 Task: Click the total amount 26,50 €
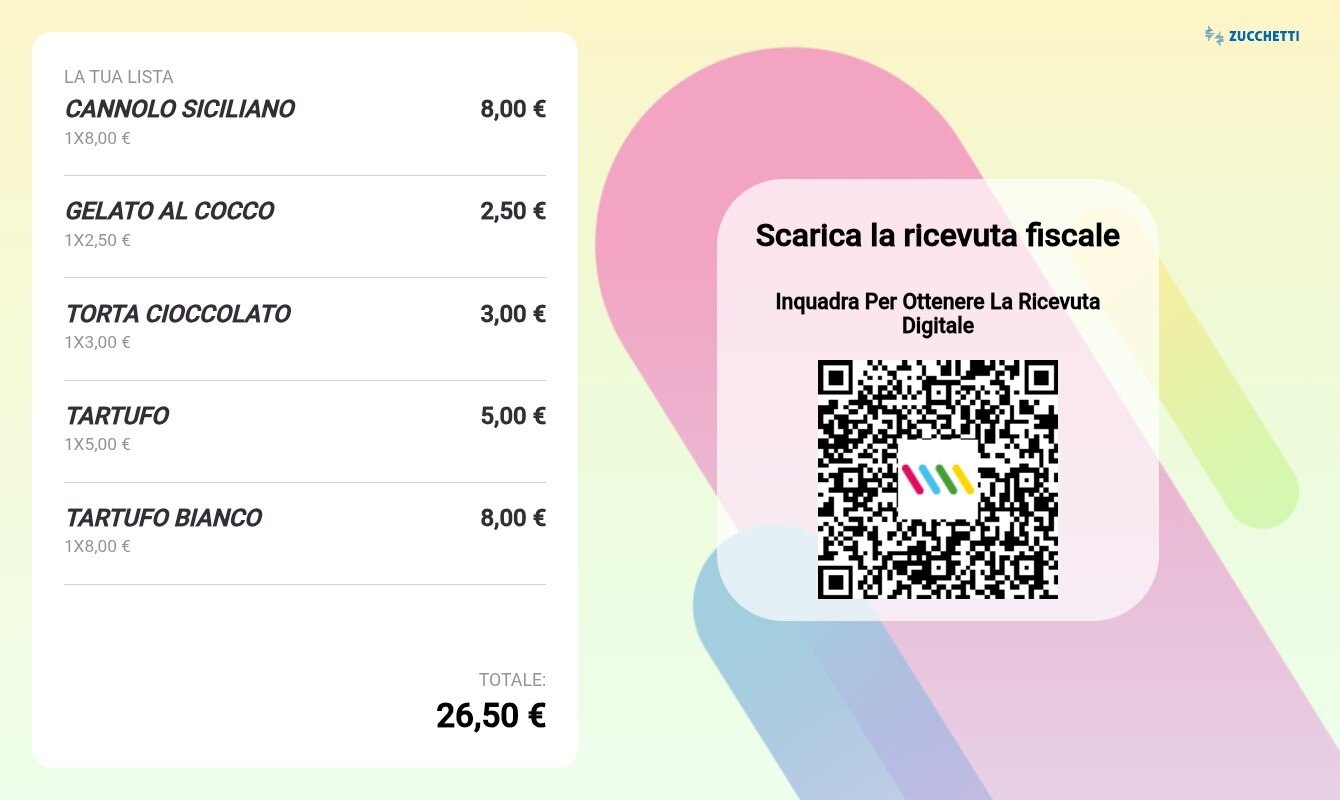[491, 716]
